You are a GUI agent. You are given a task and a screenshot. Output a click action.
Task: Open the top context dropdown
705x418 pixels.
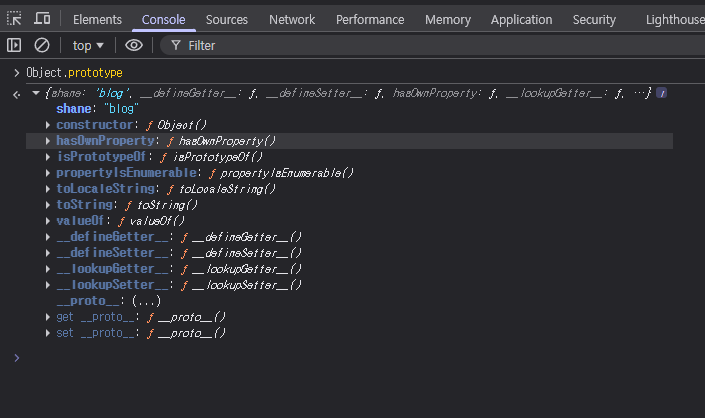coord(88,45)
